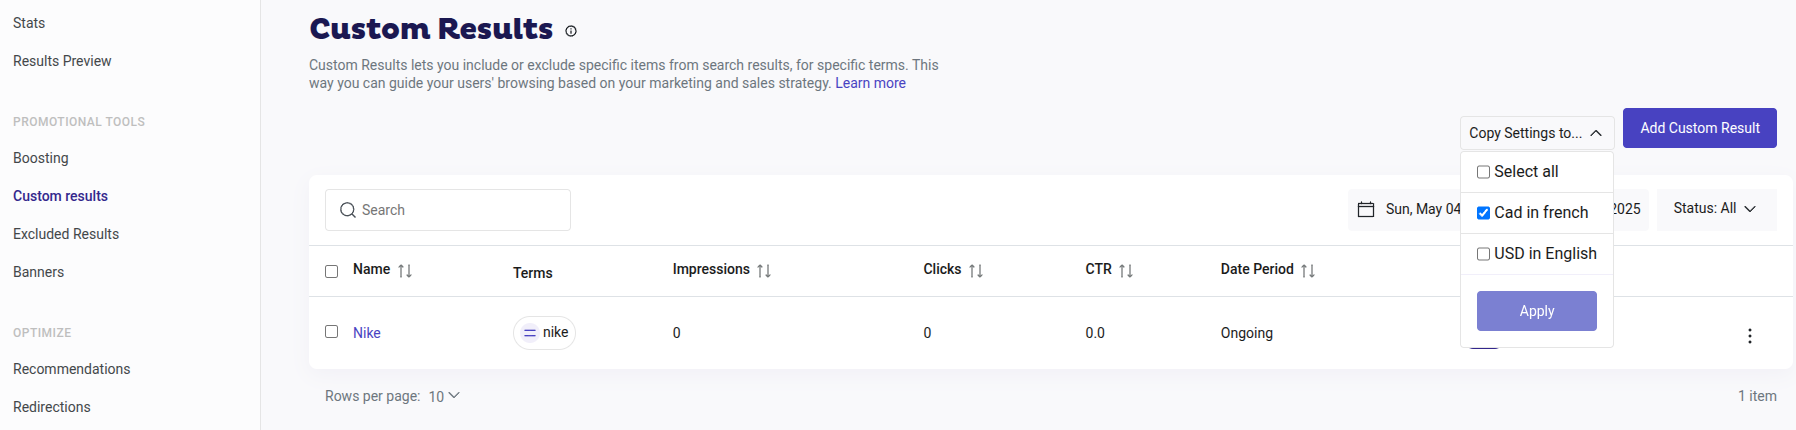Tick the USD in English checkbox

pyautogui.click(x=1484, y=254)
